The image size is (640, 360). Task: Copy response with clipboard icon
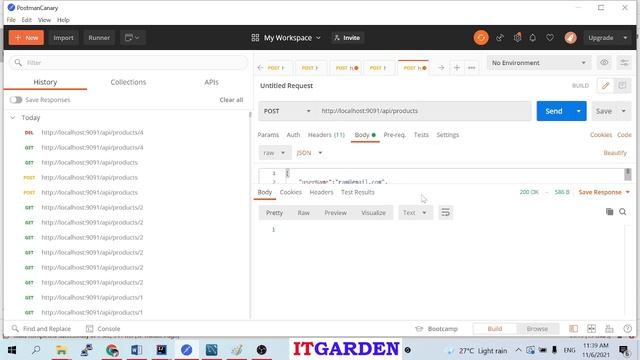point(609,211)
